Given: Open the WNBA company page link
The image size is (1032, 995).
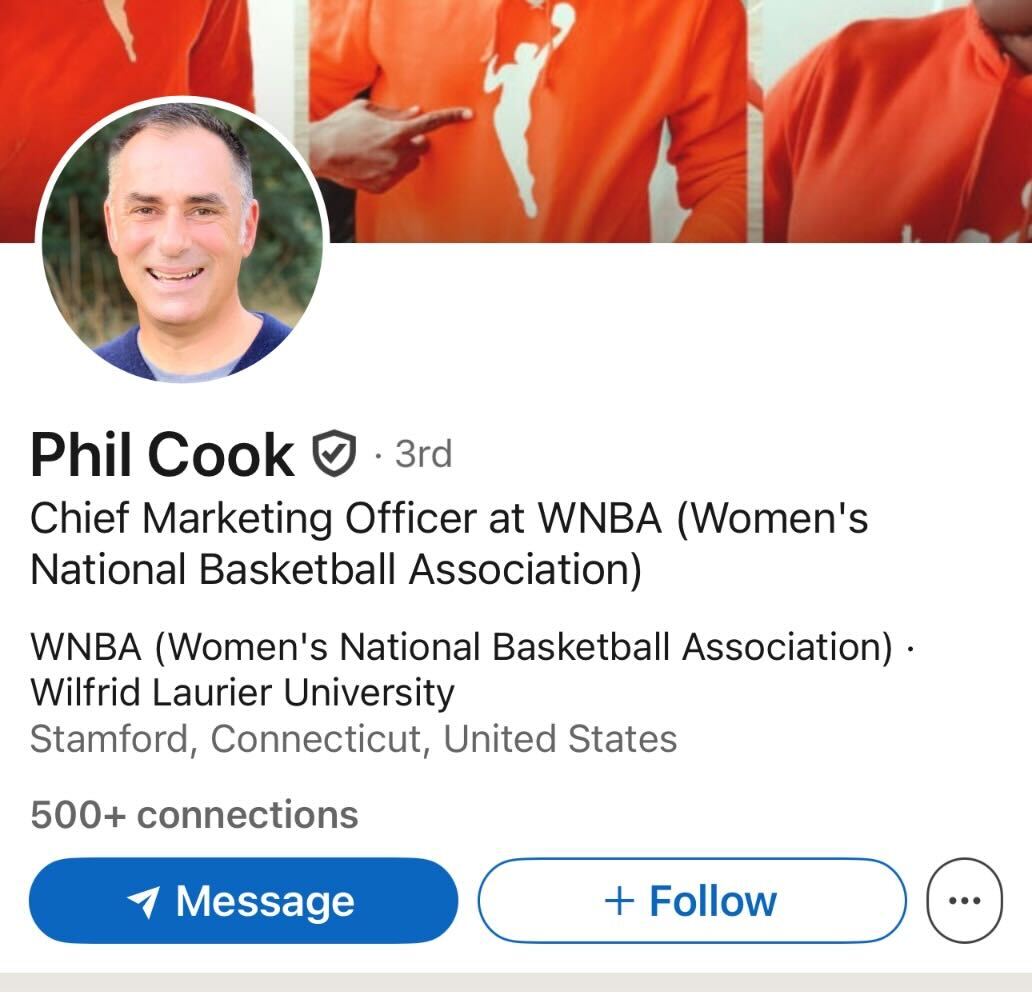Looking at the screenshot, I should [461, 646].
